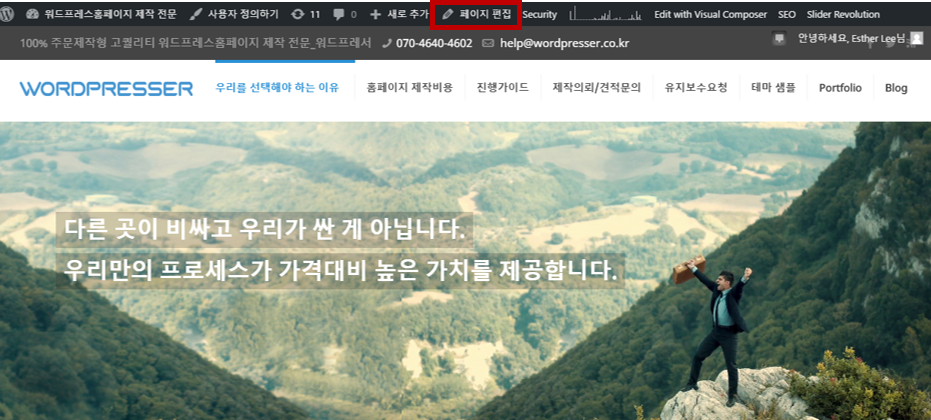Open the Slider Revolution menu
931x420 pixels.
coord(843,14)
